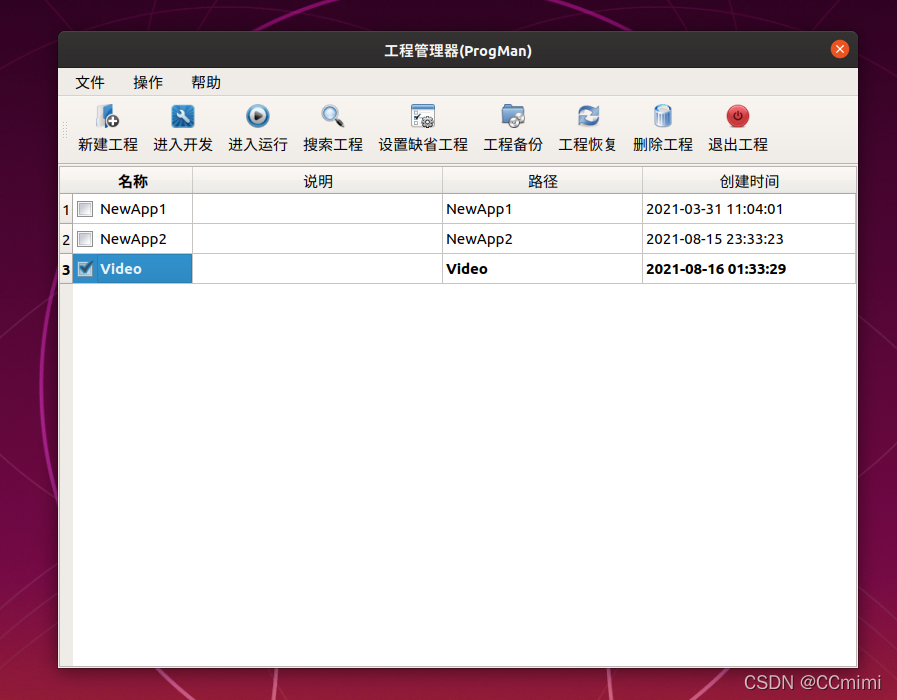This screenshot has width=897, height=700.
Task: Click the NewApp2 path cell
Action: (542, 239)
